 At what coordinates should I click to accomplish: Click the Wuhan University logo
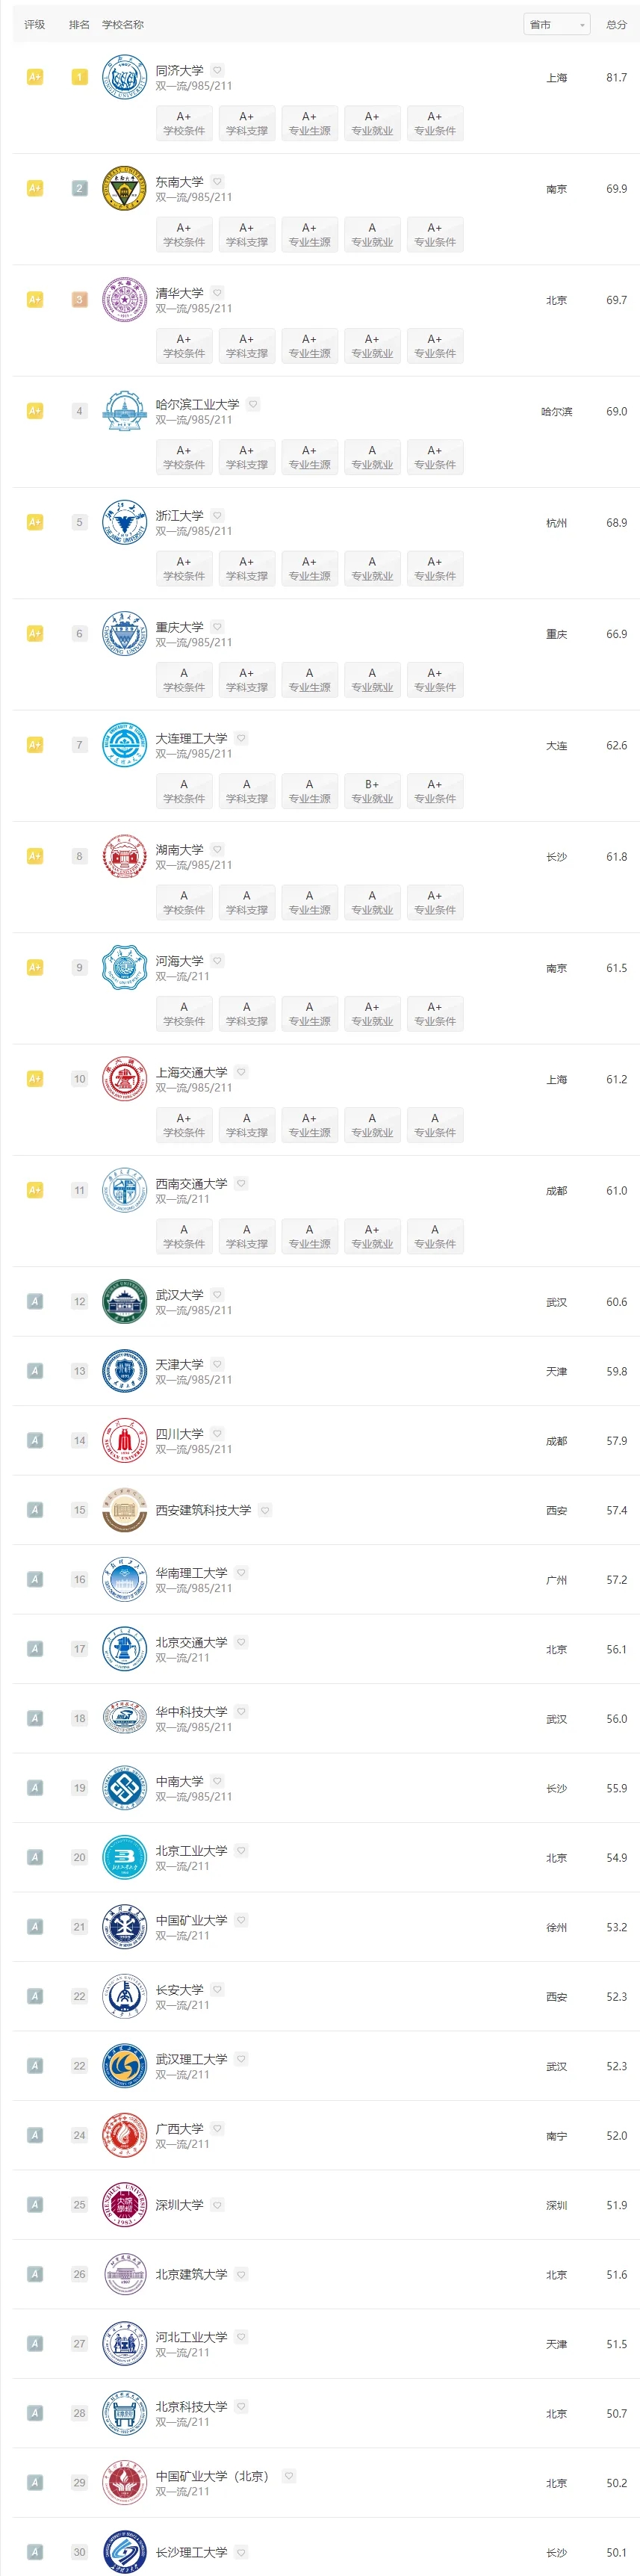[124, 1302]
